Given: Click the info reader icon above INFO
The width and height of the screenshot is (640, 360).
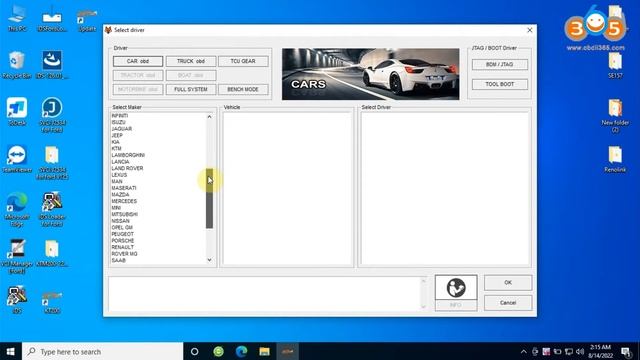Looking at the screenshot, I should pyautogui.click(x=456, y=287).
